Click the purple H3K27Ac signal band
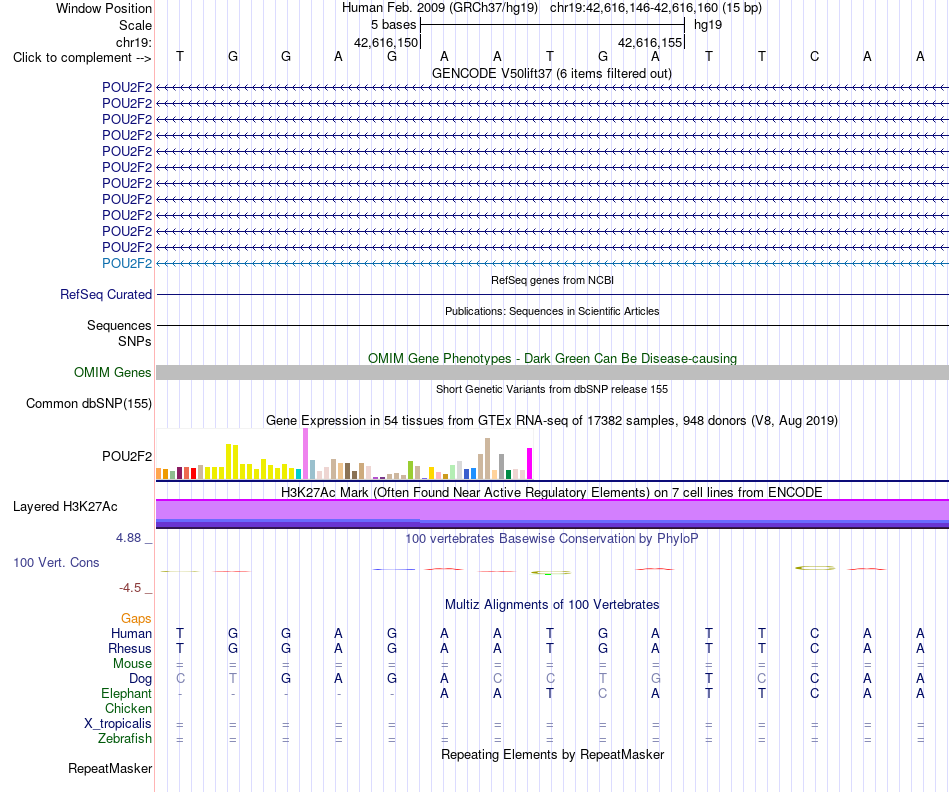 click(552, 514)
